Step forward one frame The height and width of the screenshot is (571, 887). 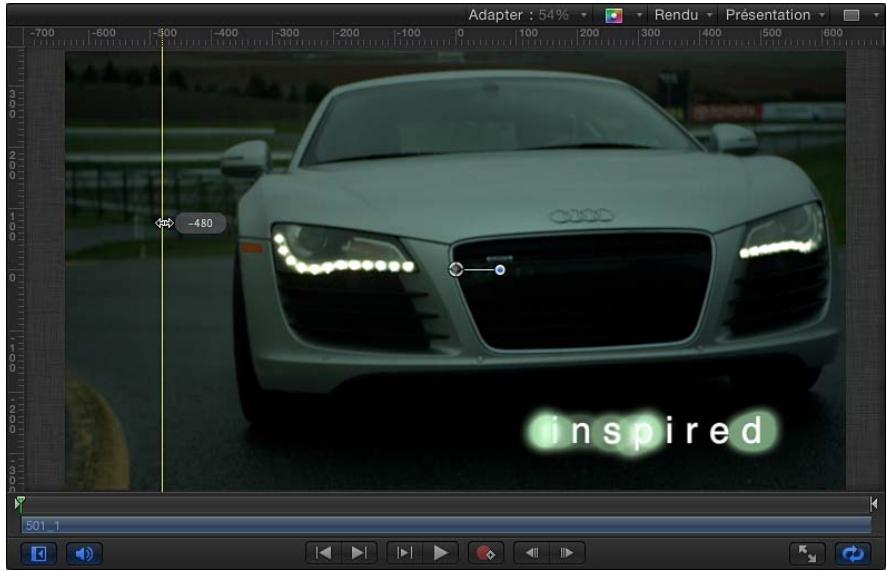(566, 552)
